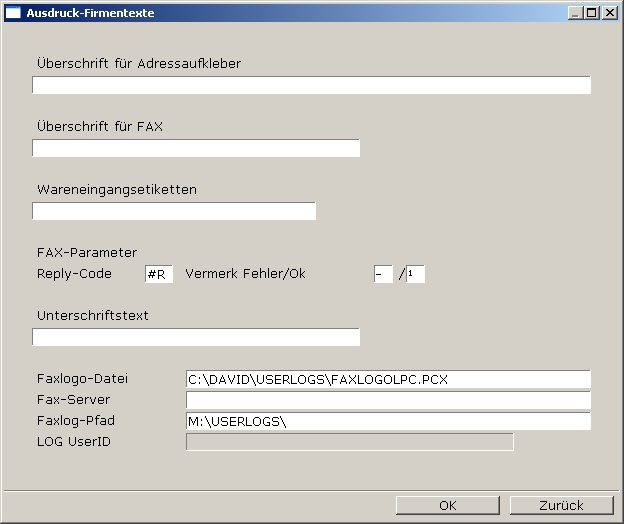Focus the Überschrift für Adressaufkleber field
This screenshot has width=624, height=524.
(x=311, y=85)
